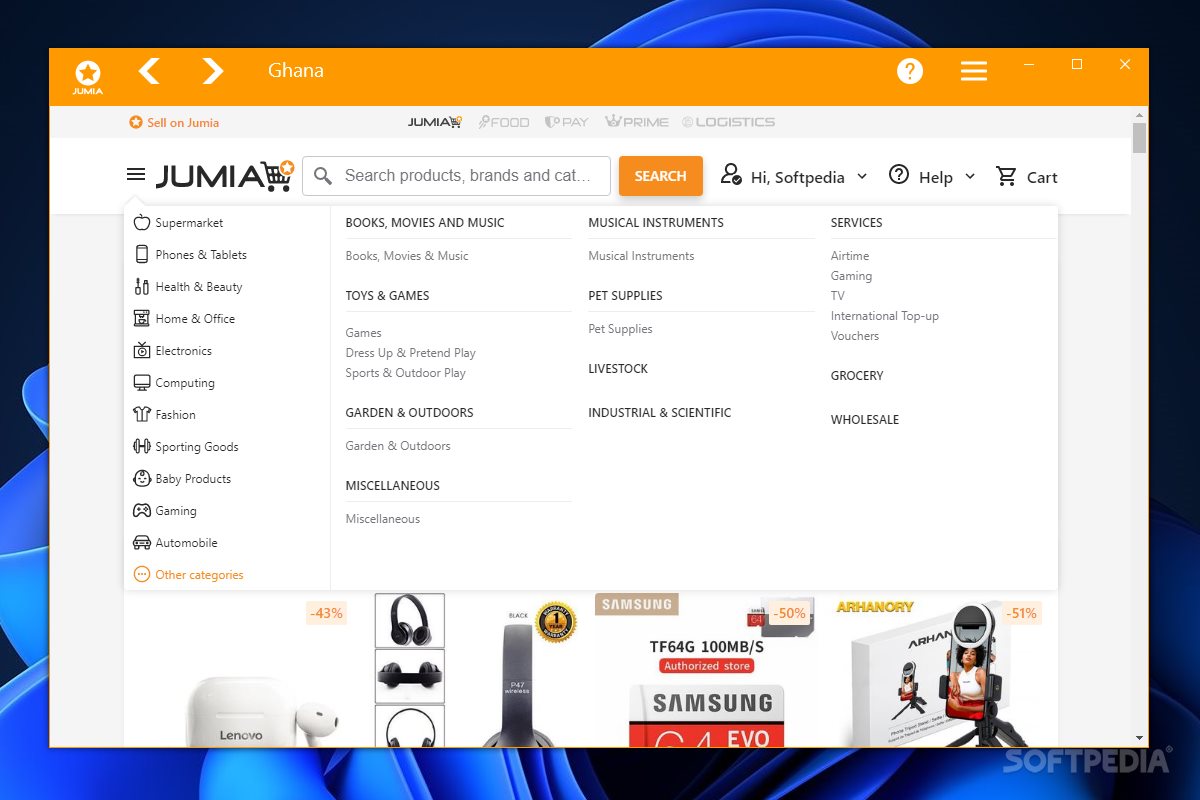This screenshot has height=800, width=1200.
Task: Open Supermarket category label
Action: point(189,223)
